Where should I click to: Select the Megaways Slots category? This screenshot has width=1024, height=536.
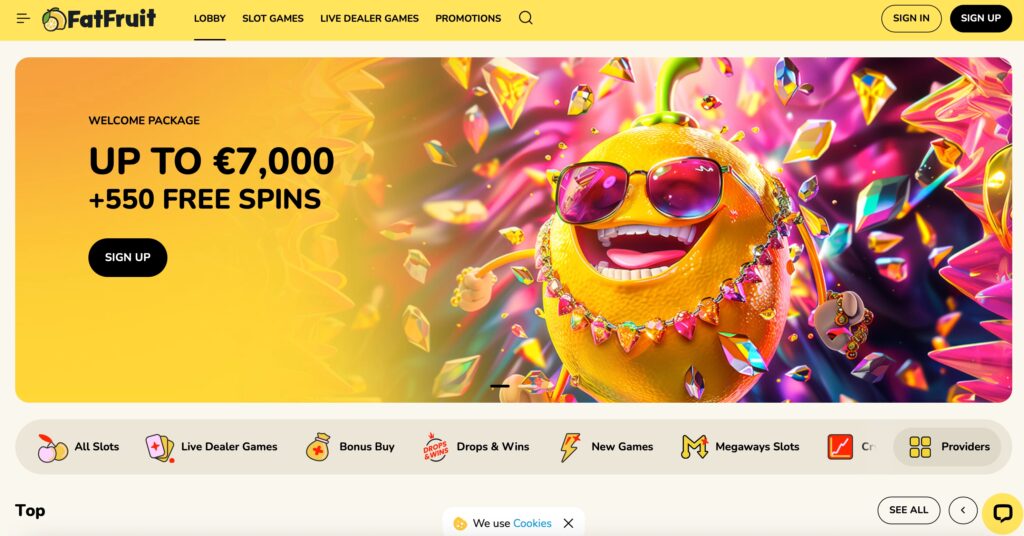(x=740, y=447)
